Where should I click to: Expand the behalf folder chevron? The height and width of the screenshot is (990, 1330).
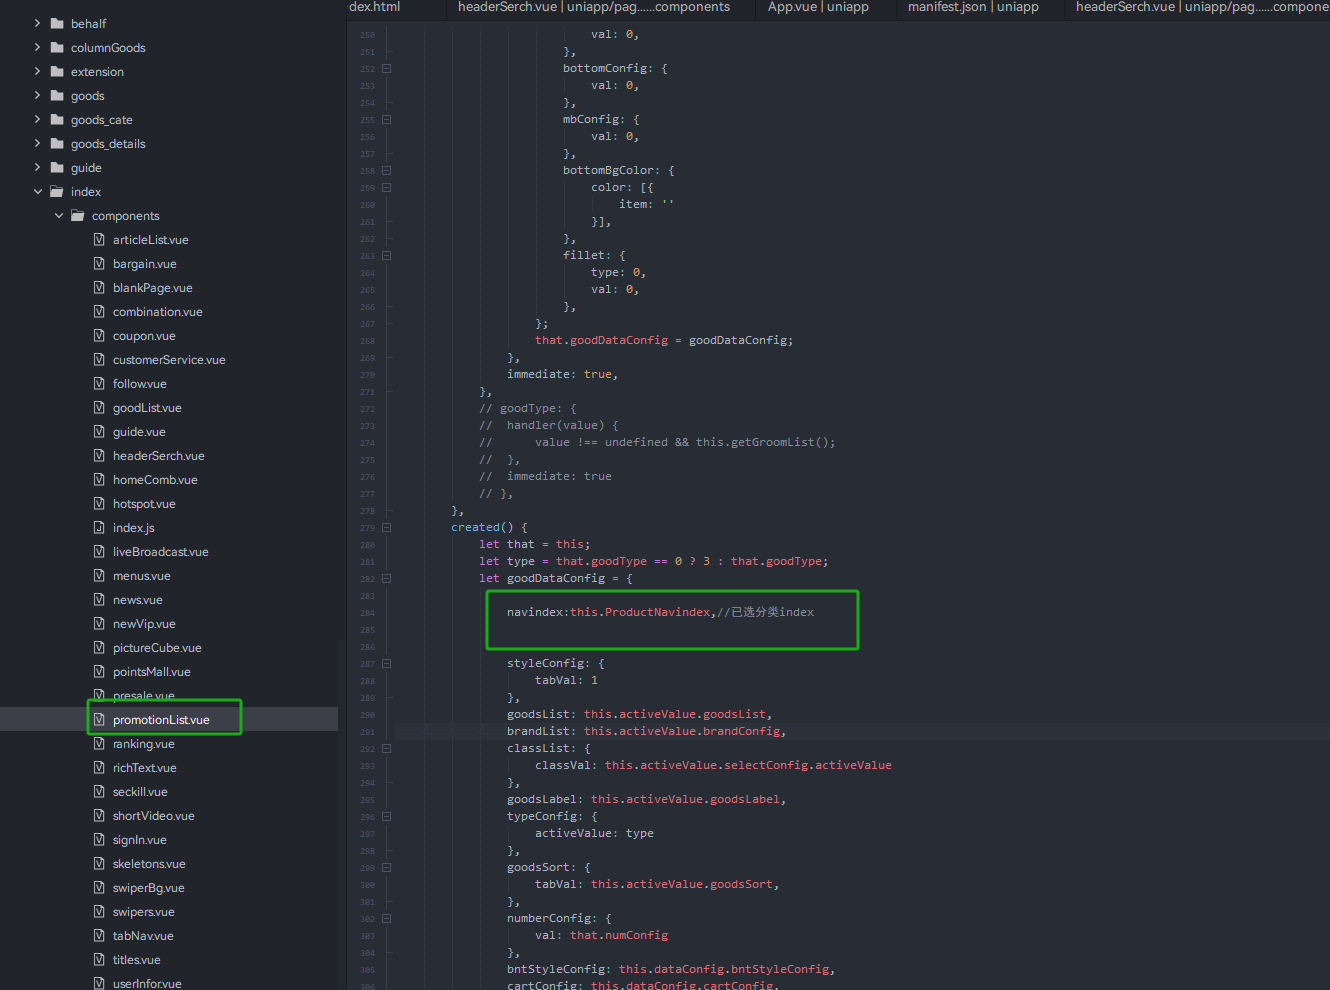pyautogui.click(x=38, y=23)
